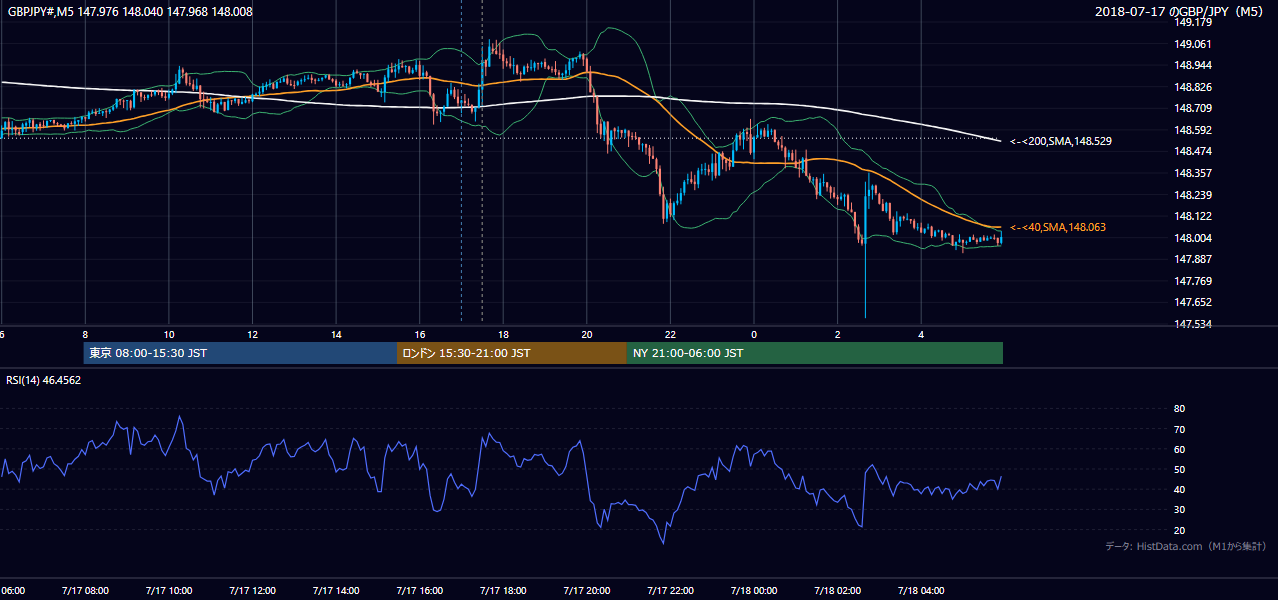Click the 7/17 12:00 time label

252,591
